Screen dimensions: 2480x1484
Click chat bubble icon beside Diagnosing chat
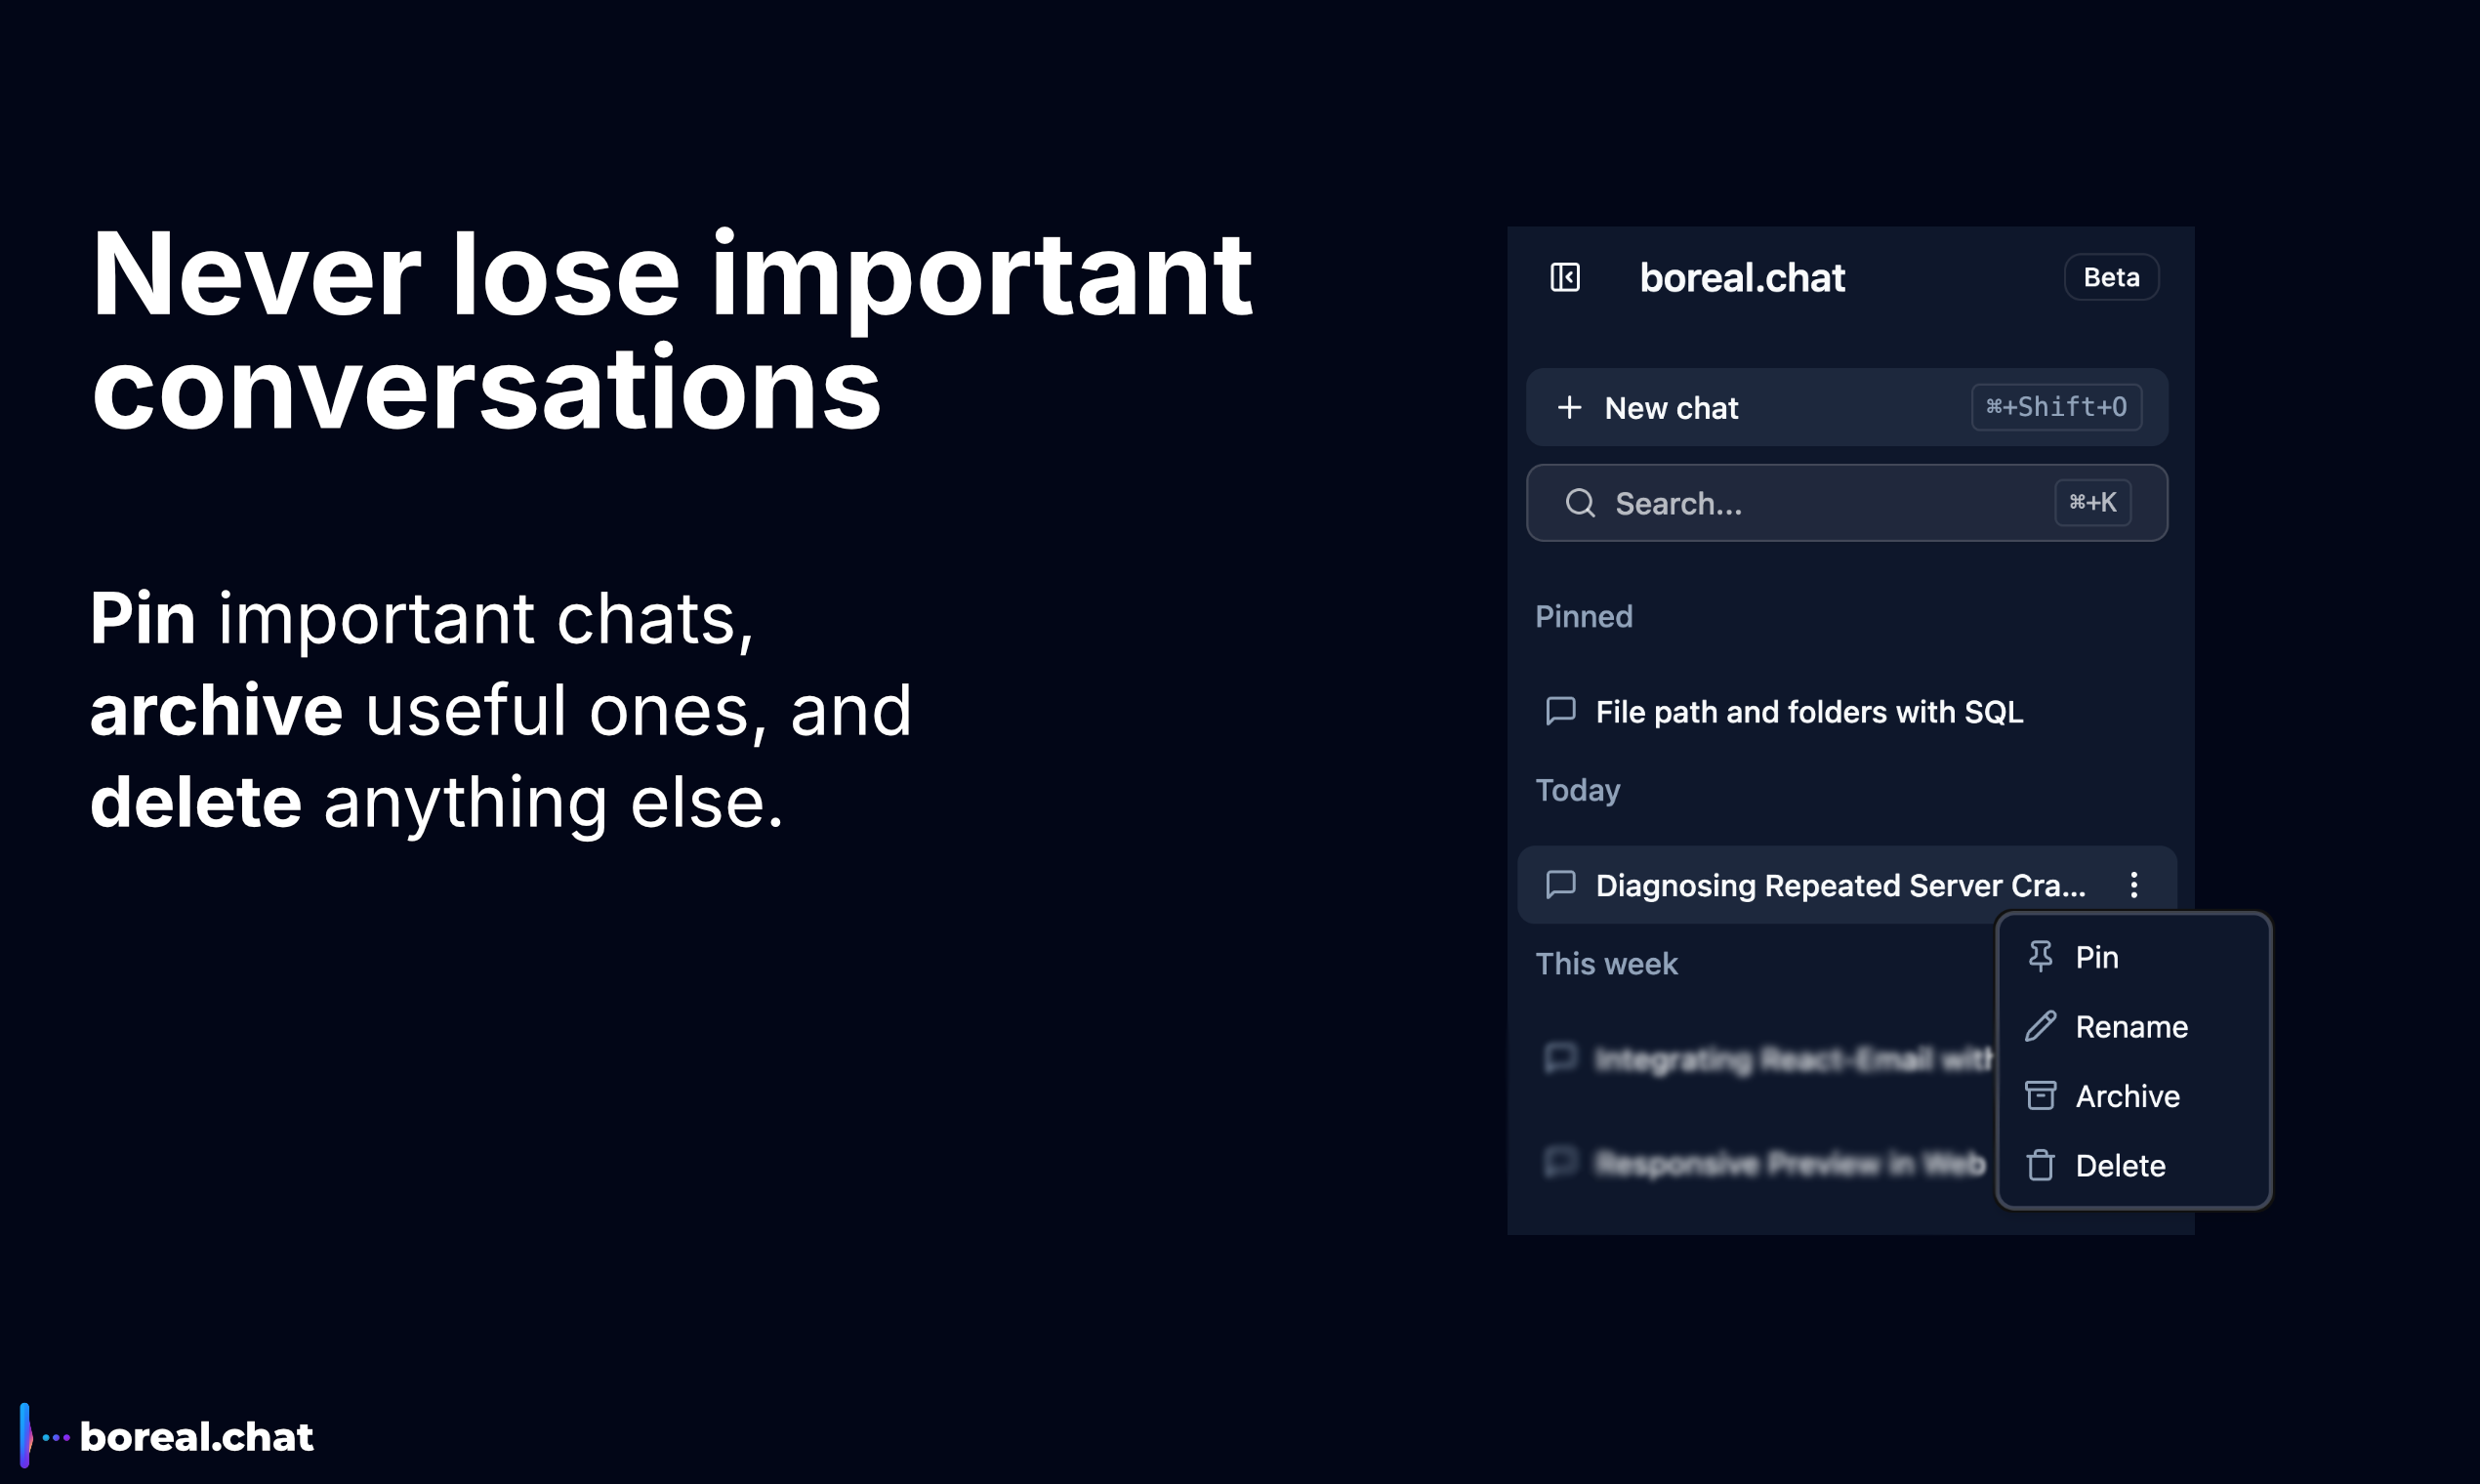1560,885
